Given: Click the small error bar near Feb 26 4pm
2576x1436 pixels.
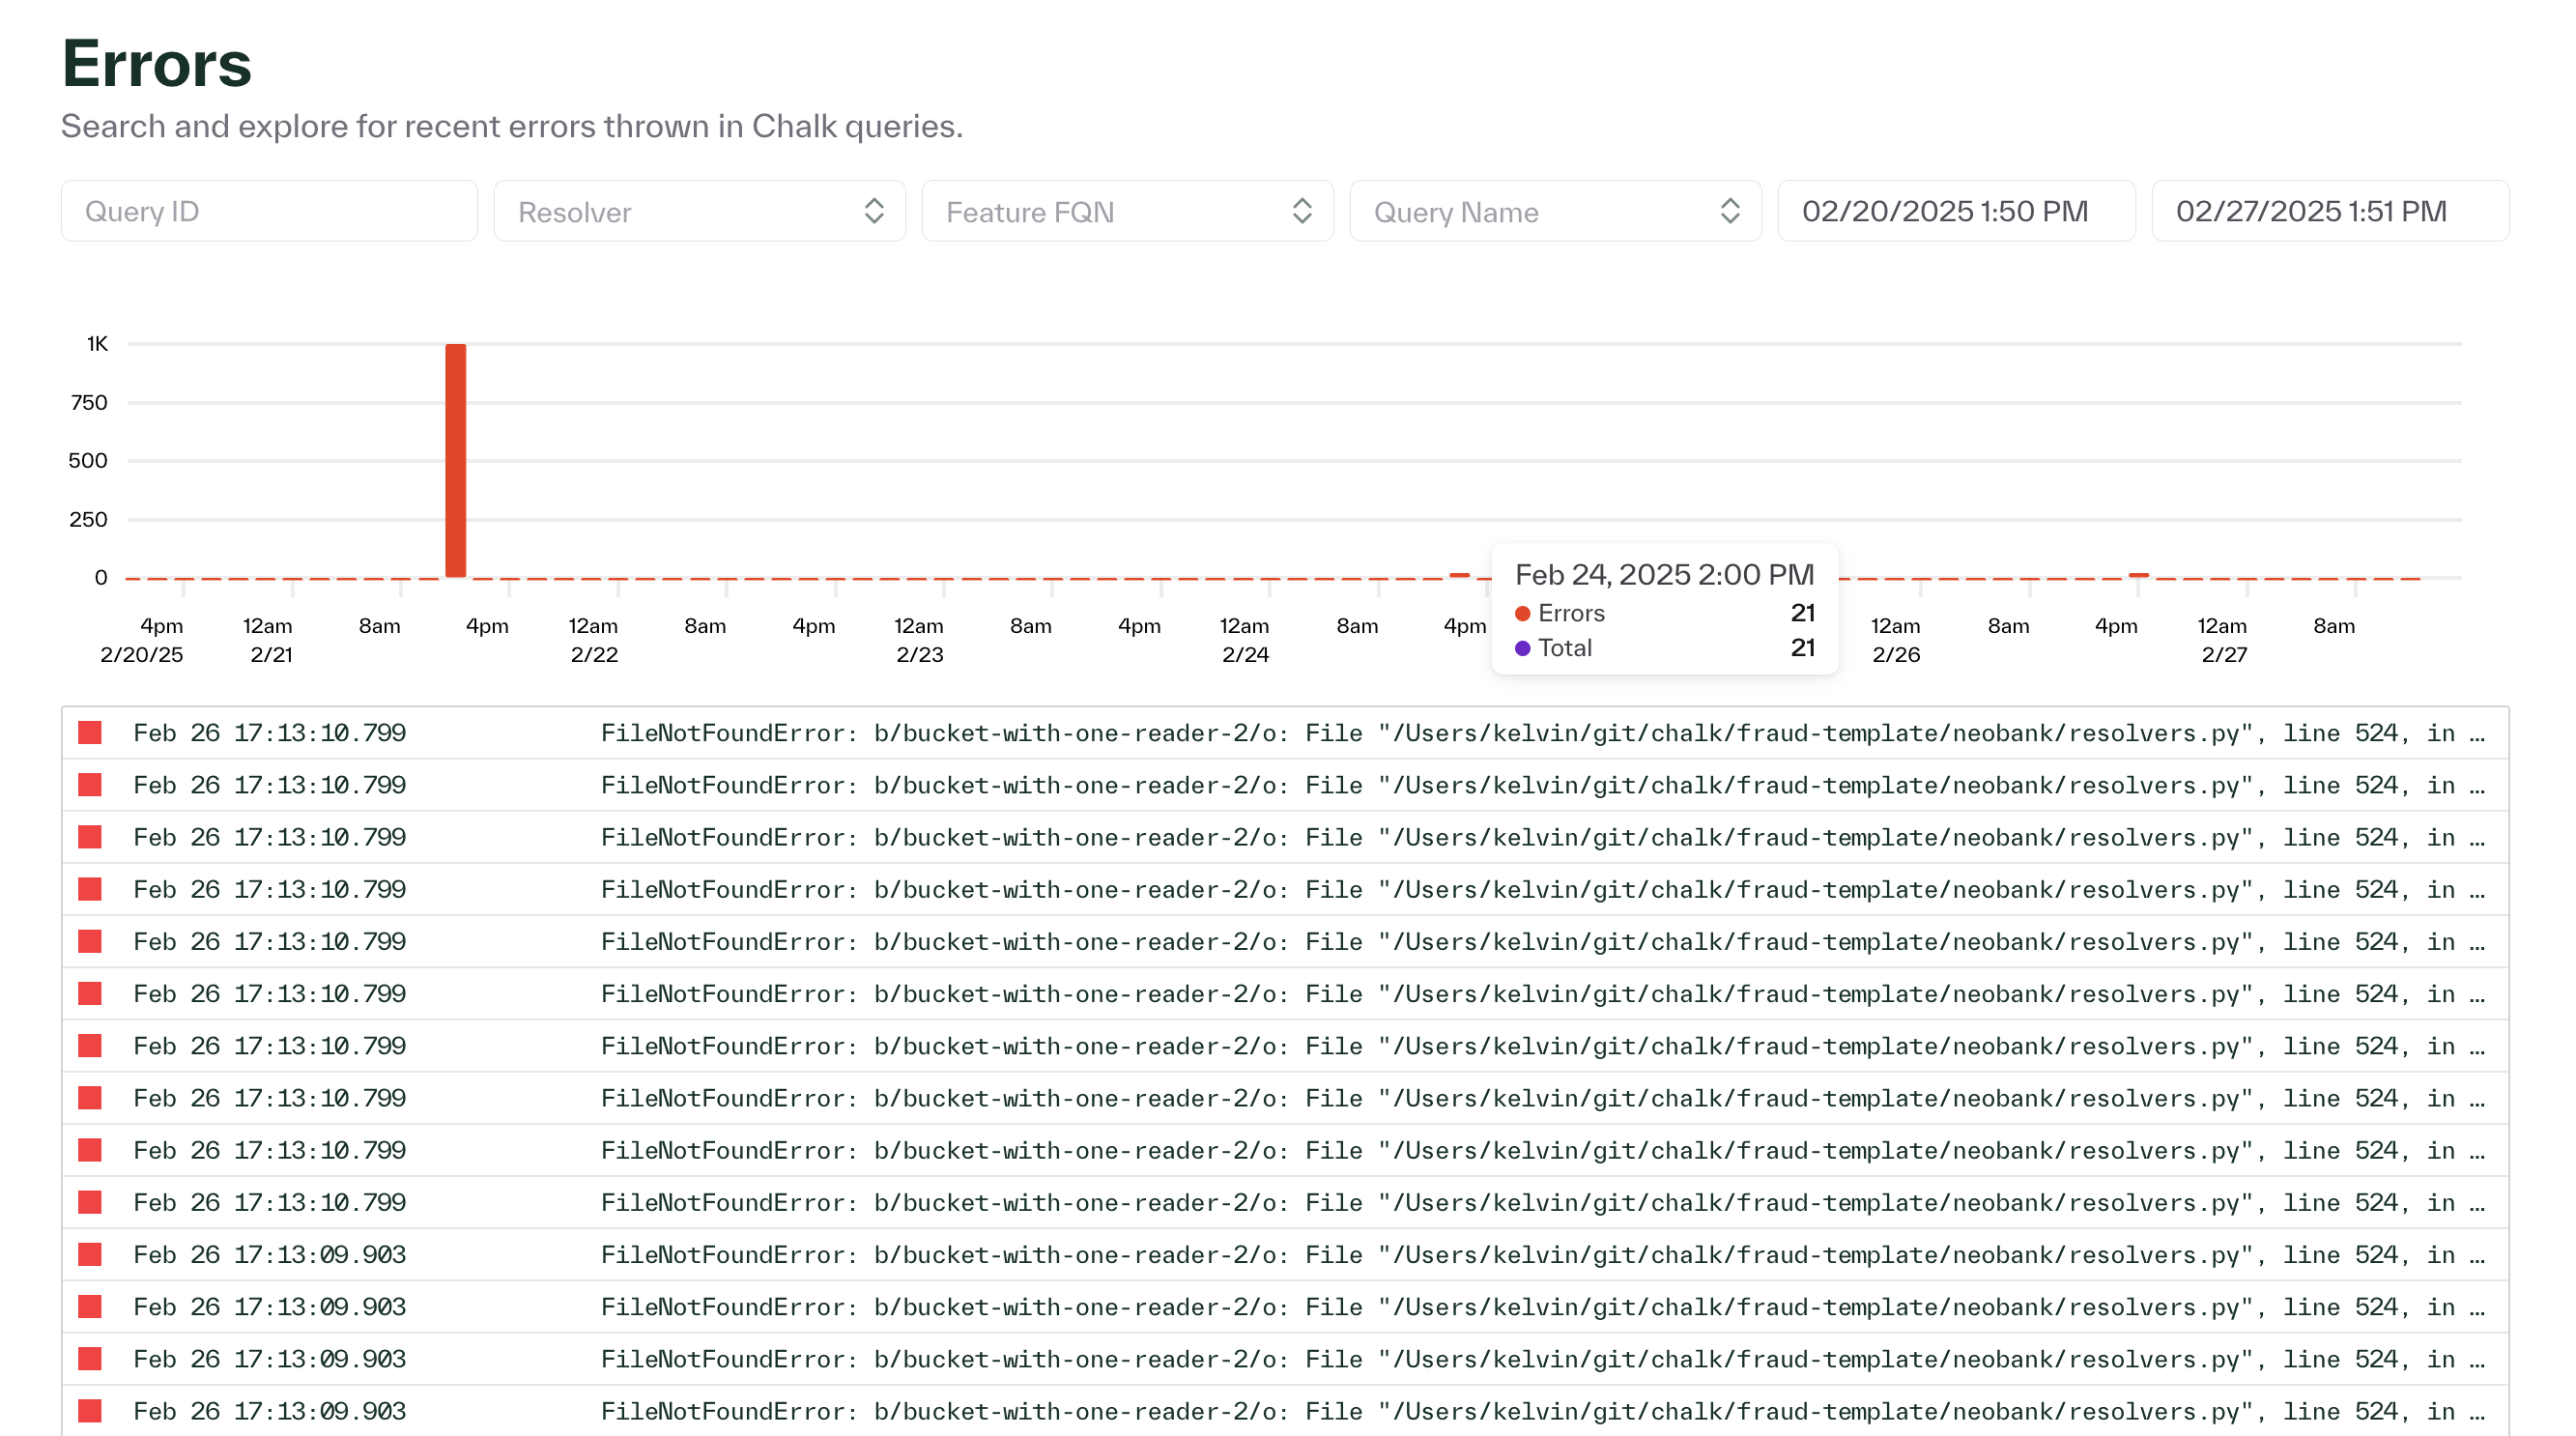Looking at the screenshot, I should (x=2138, y=575).
